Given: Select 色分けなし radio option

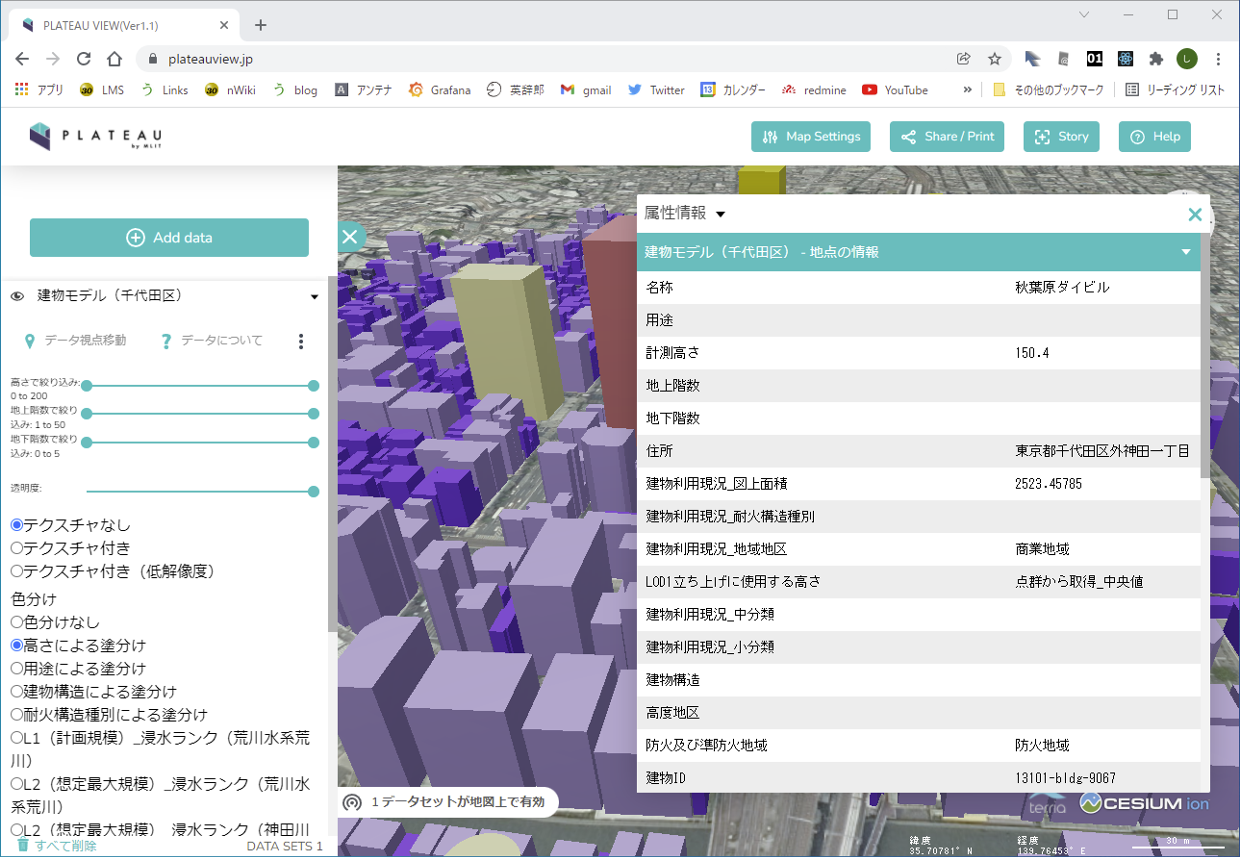Looking at the screenshot, I should (x=17, y=622).
